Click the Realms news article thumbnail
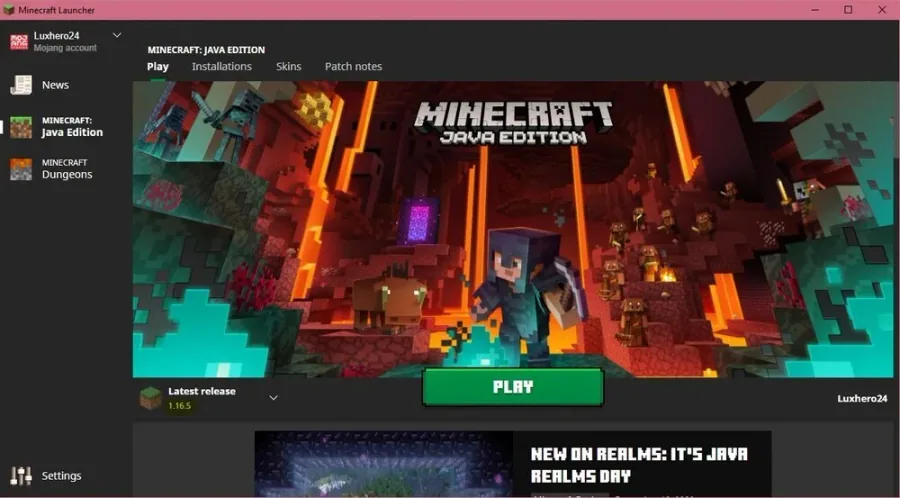This screenshot has height=498, width=900. pyautogui.click(x=383, y=464)
